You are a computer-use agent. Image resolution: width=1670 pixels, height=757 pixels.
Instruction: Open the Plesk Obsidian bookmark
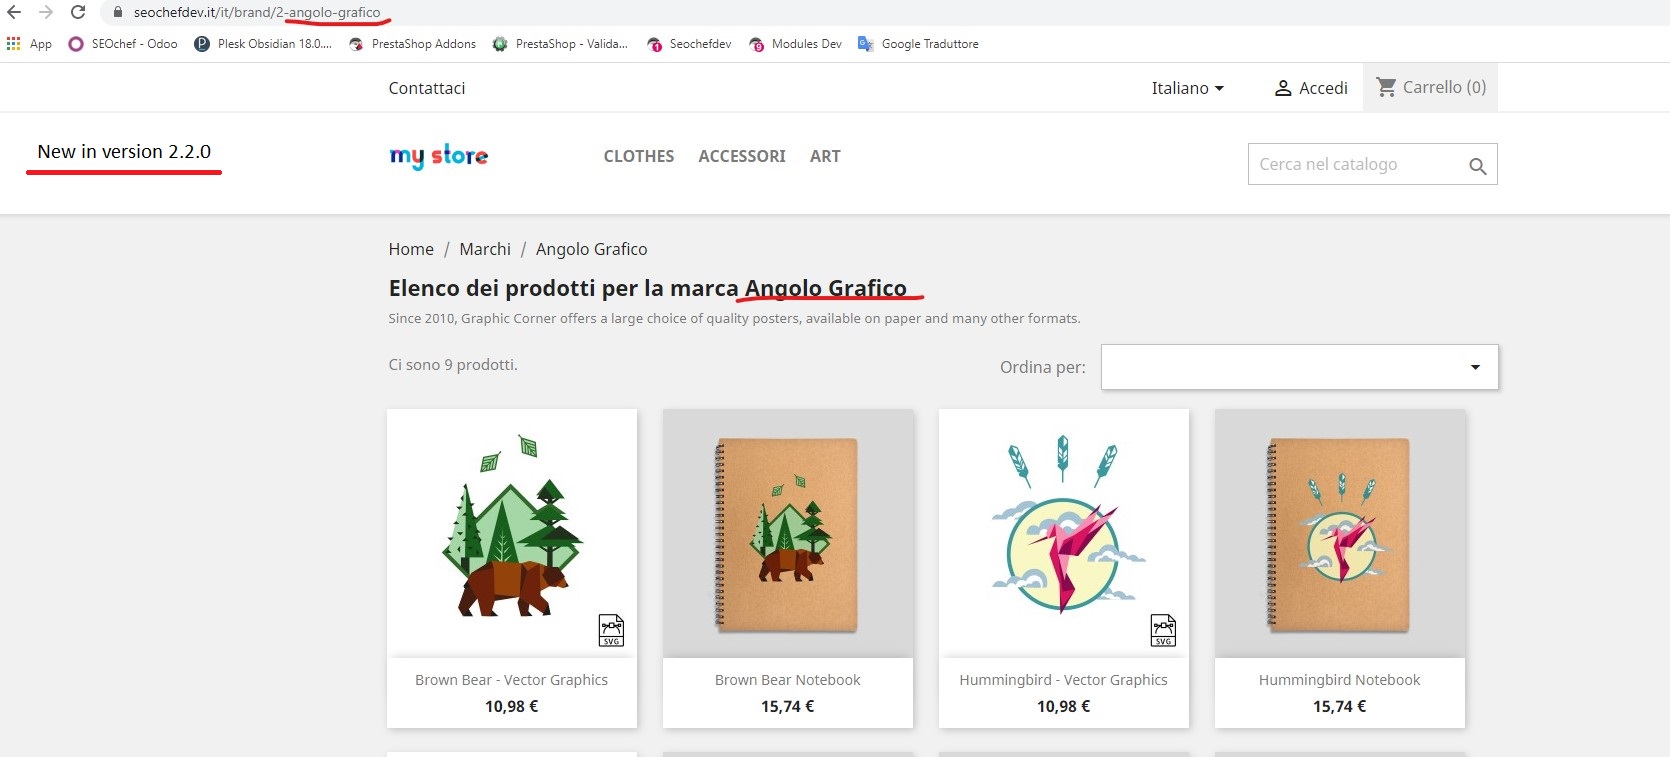[263, 44]
